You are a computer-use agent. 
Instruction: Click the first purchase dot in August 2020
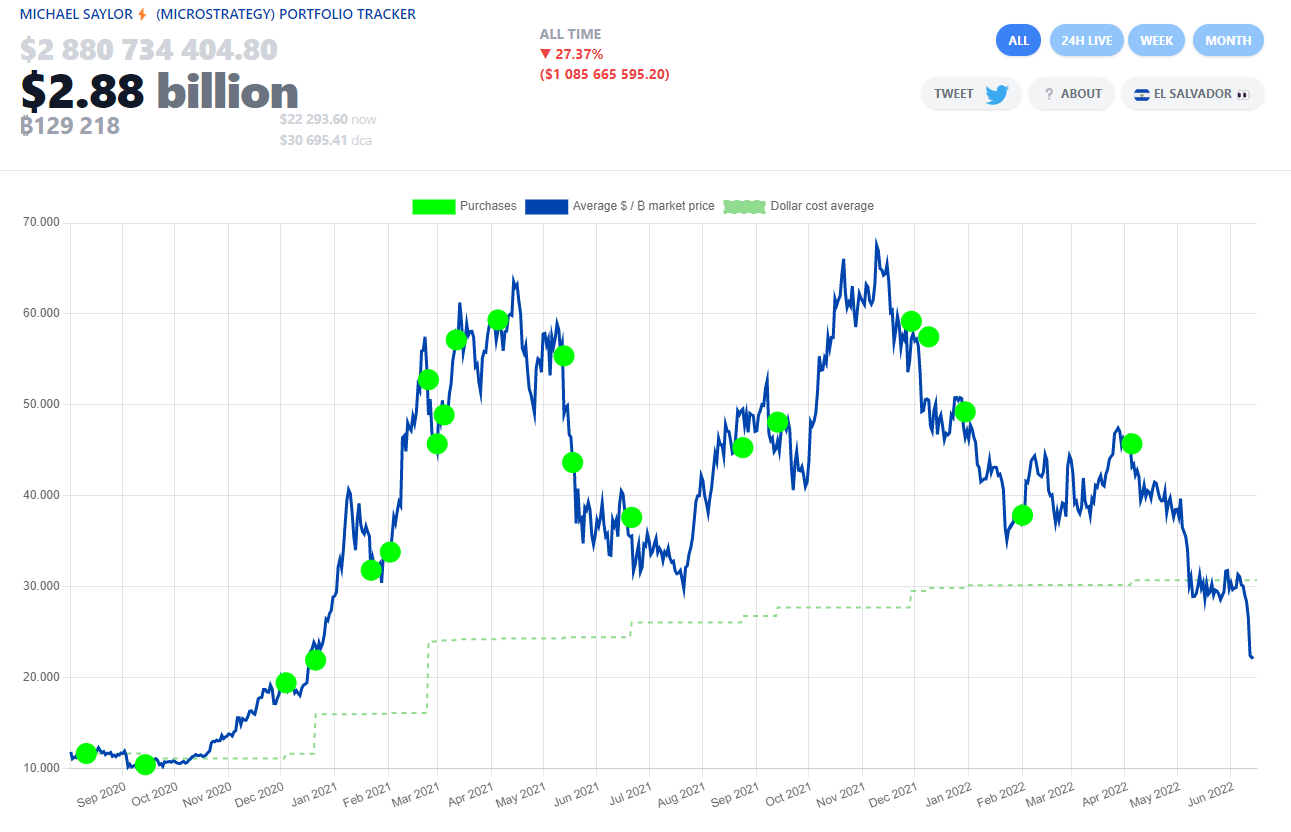[x=86, y=753]
